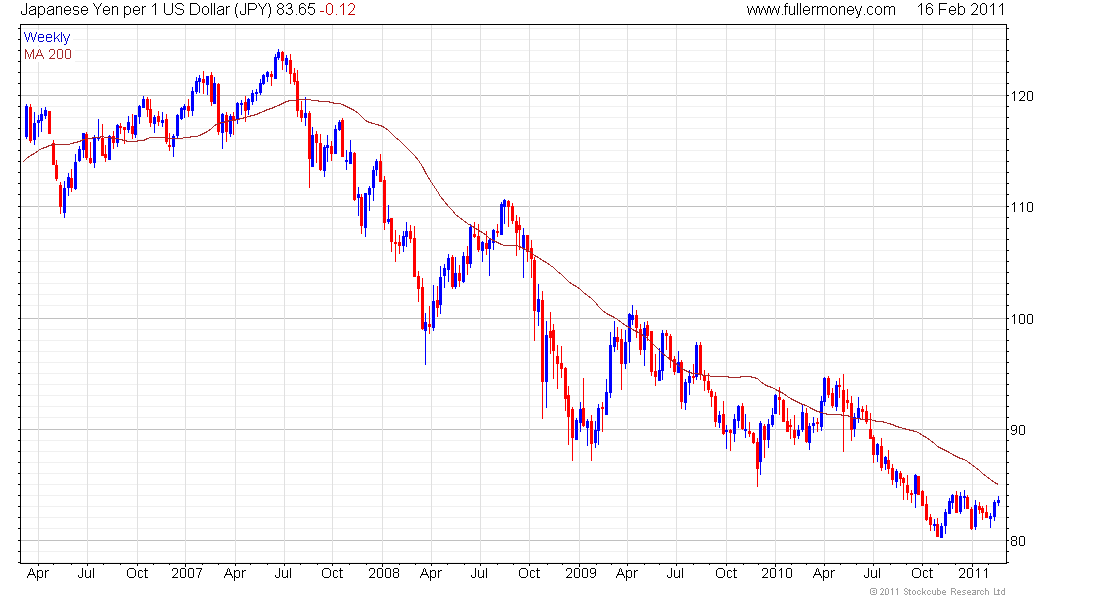Click the date '16 Feb 2011'

(x=960, y=10)
